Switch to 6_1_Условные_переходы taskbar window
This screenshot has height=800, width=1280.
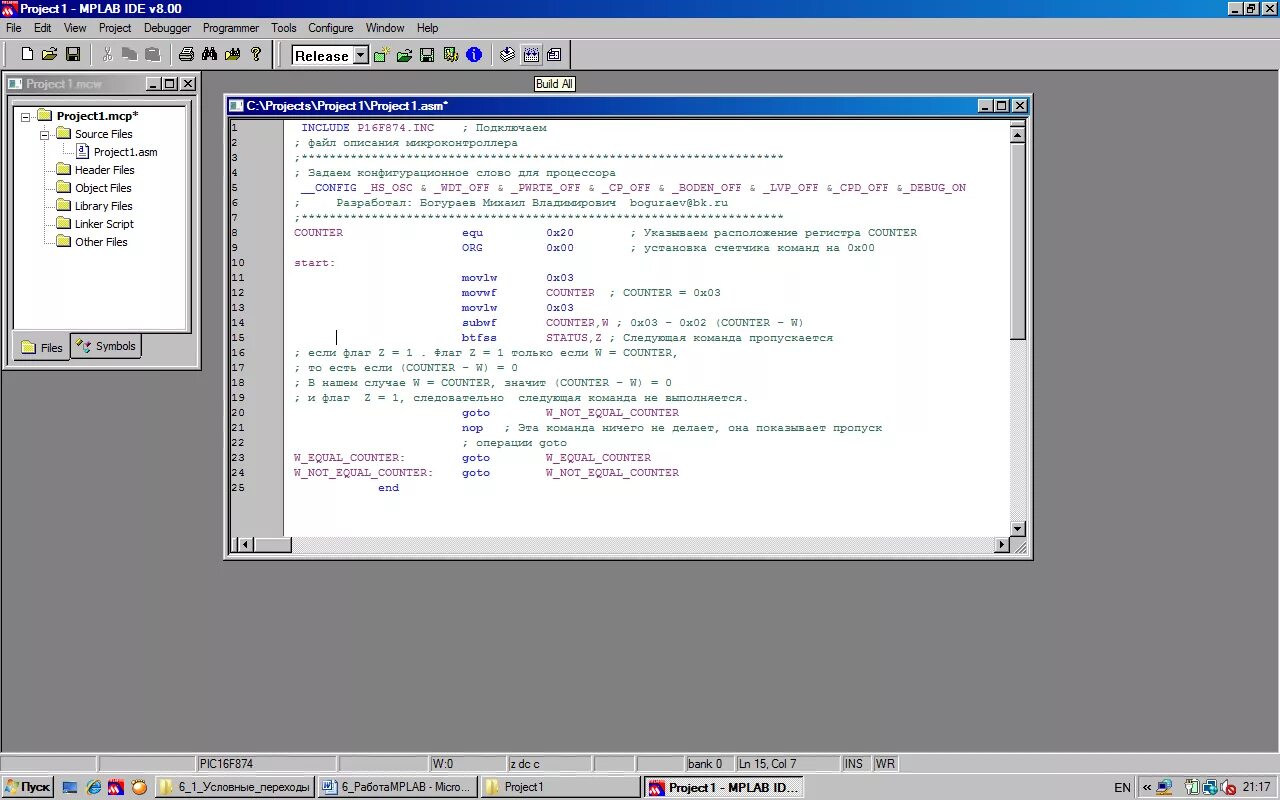235,787
